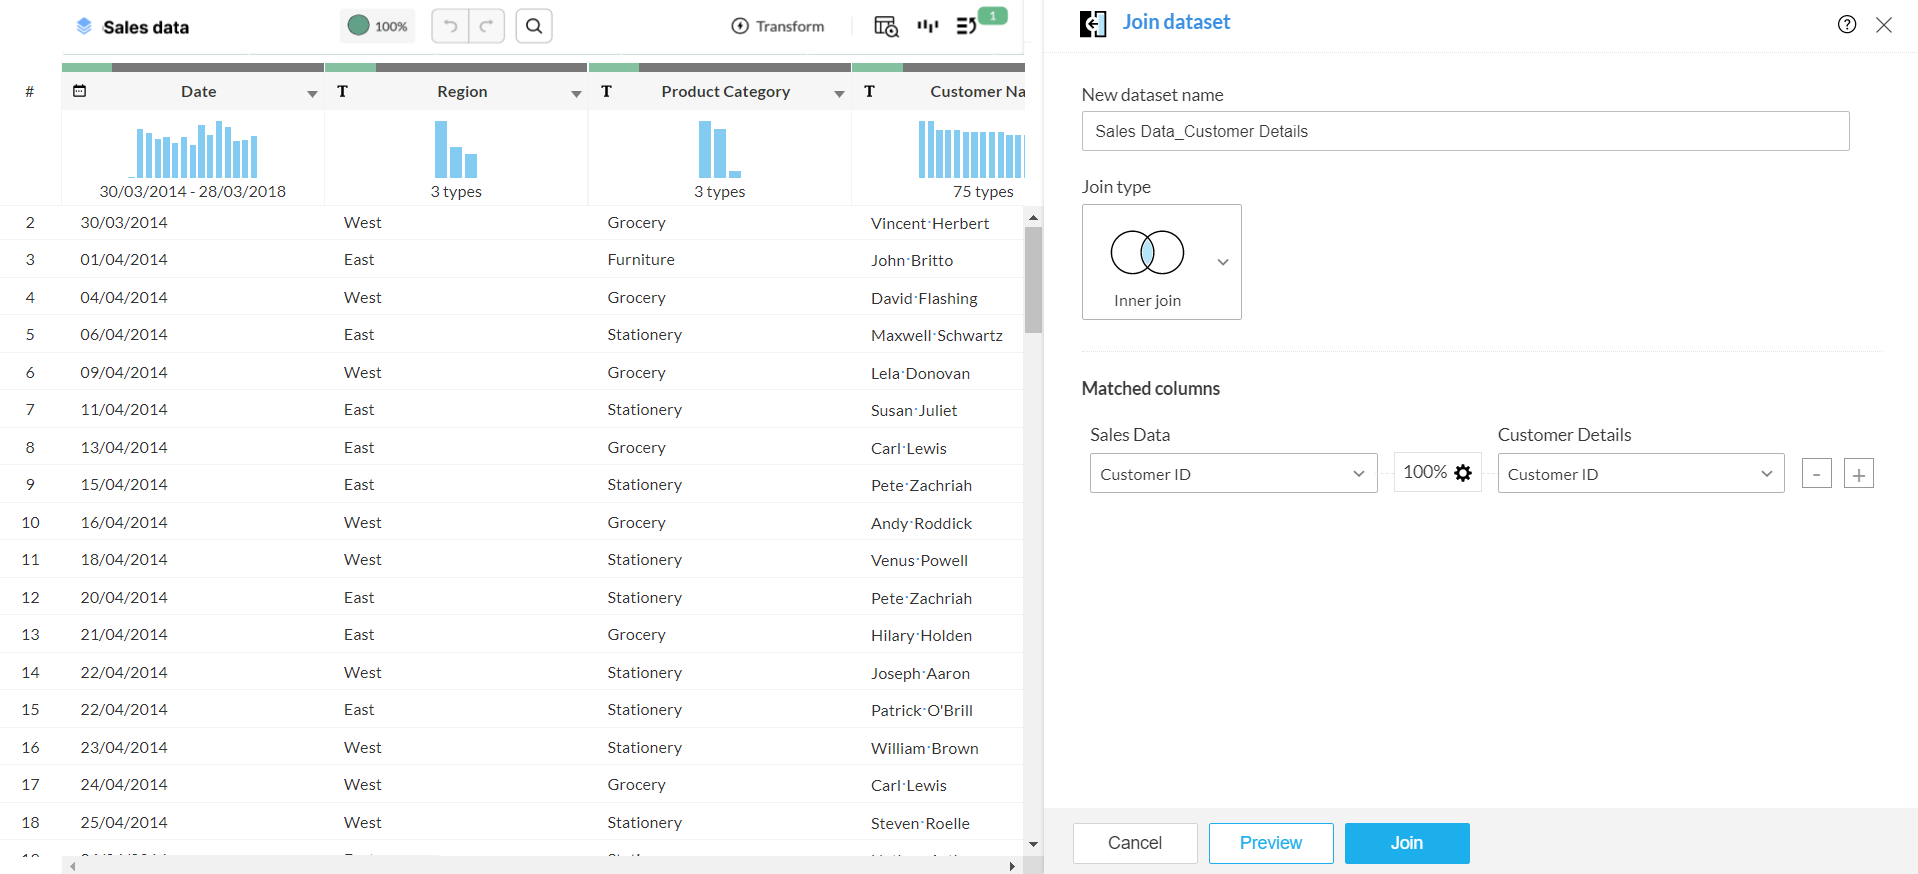1918x874 pixels.
Task: Select cell 'Joseph Aaron'
Action: pos(920,673)
